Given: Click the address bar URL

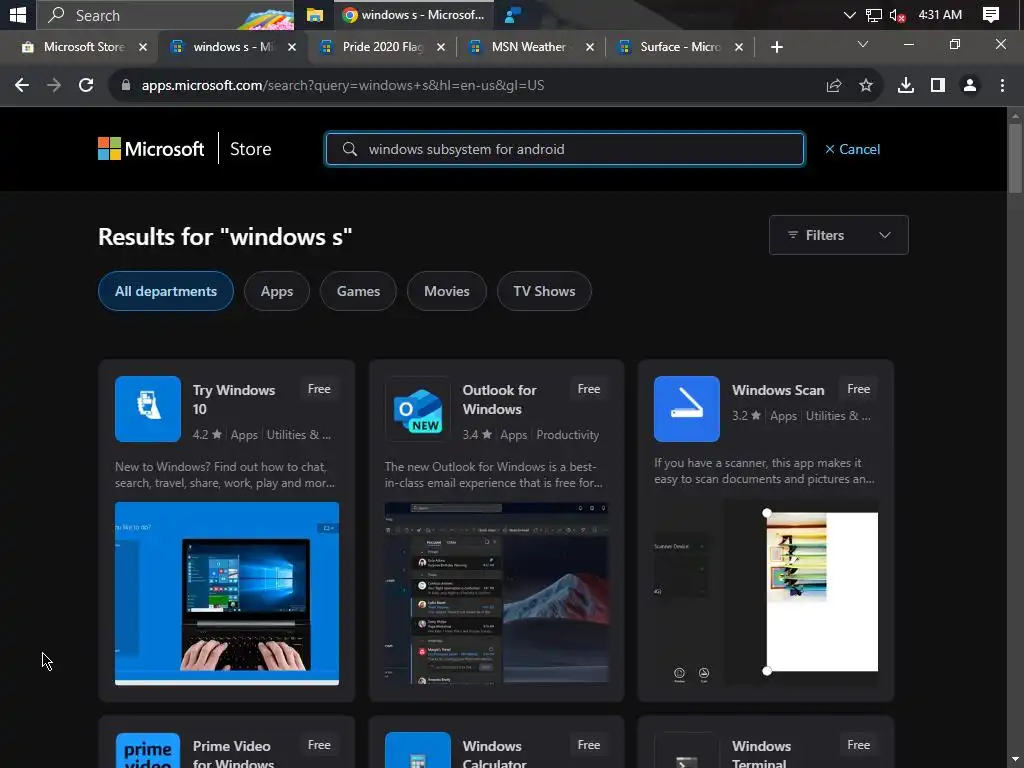Looking at the screenshot, I should pos(343,85).
